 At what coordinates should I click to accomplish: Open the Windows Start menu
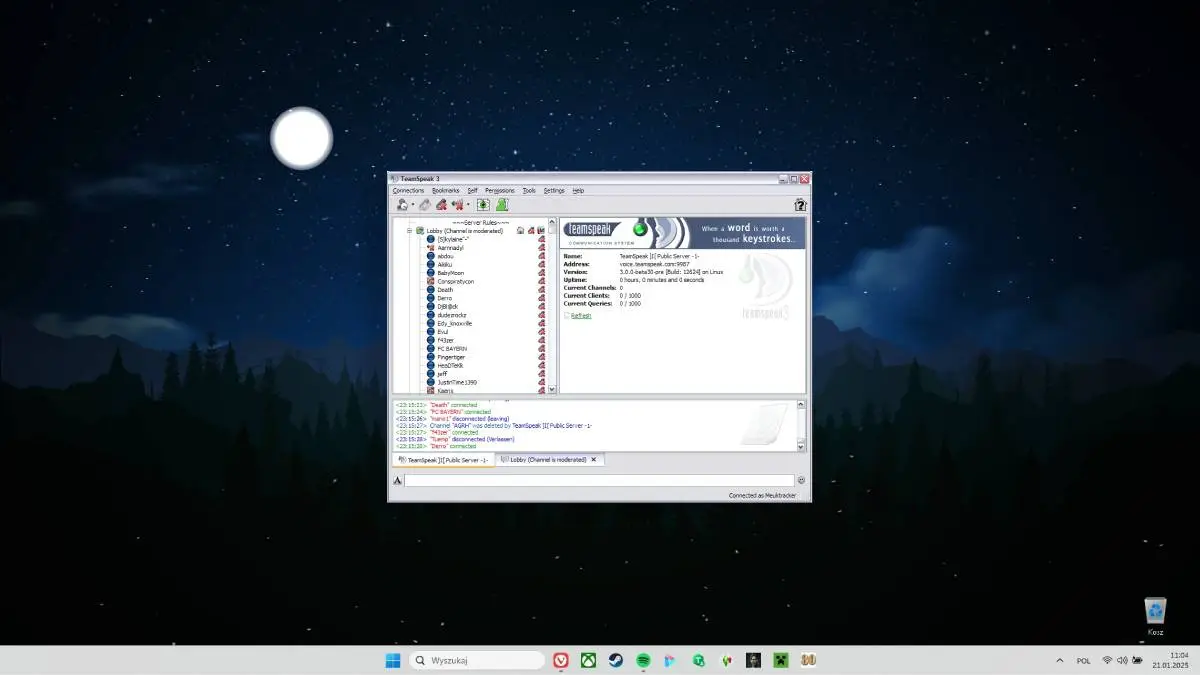click(x=391, y=660)
